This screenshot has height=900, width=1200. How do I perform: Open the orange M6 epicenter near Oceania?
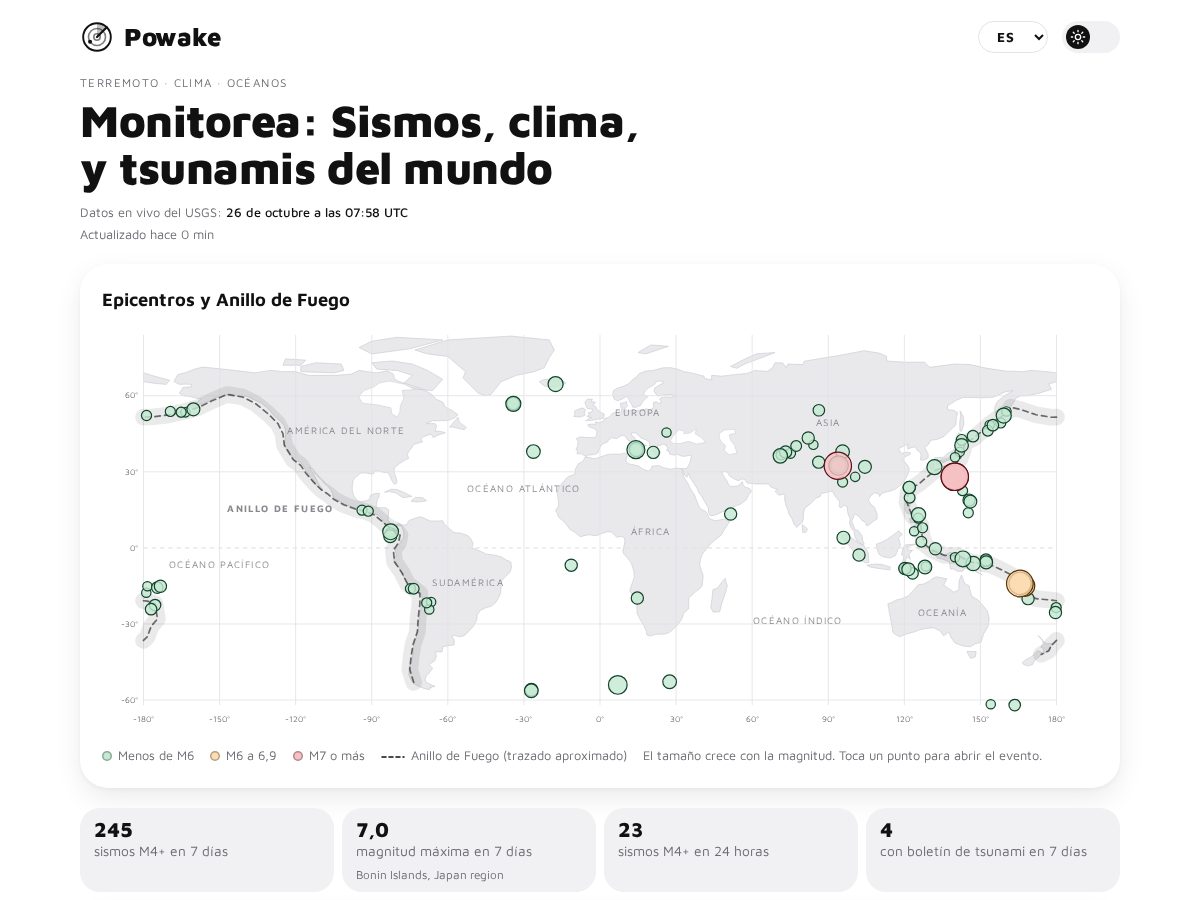[1019, 583]
